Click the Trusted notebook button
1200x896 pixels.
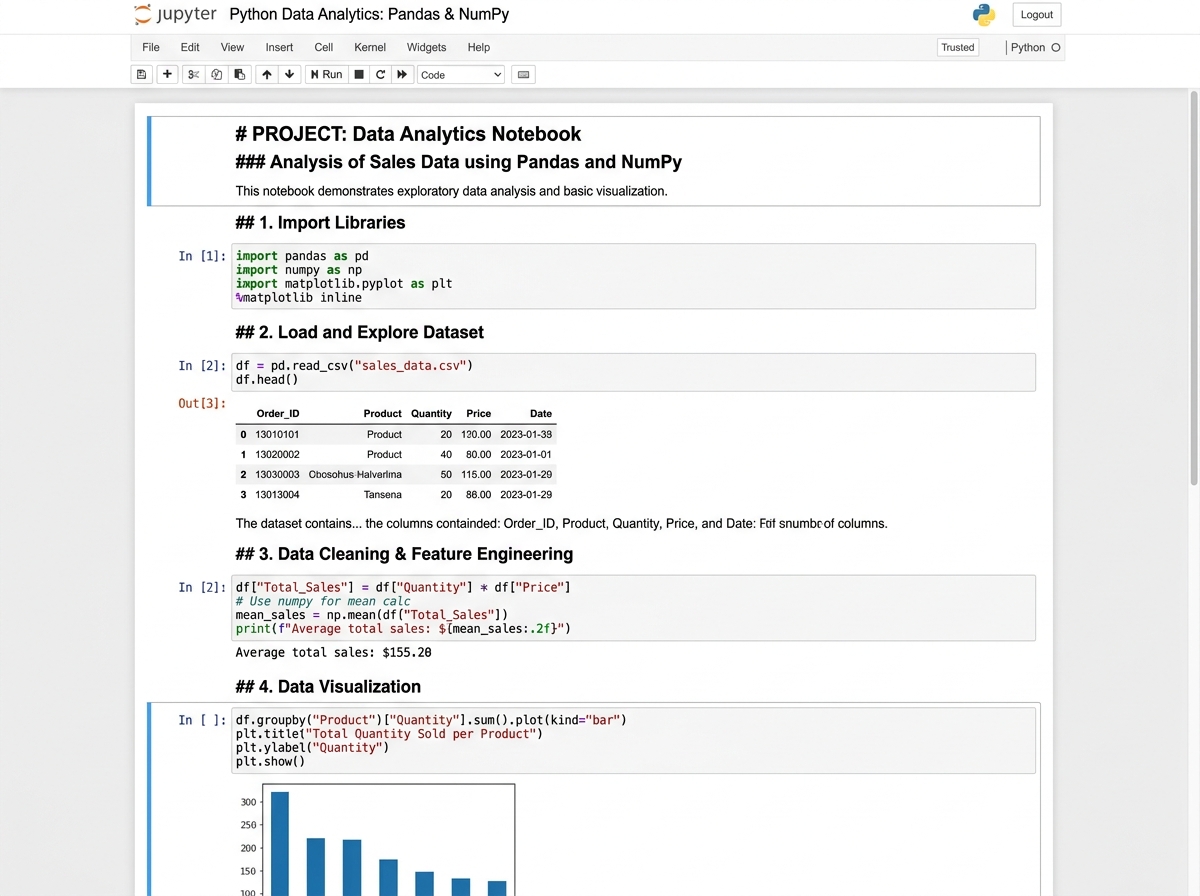click(957, 47)
